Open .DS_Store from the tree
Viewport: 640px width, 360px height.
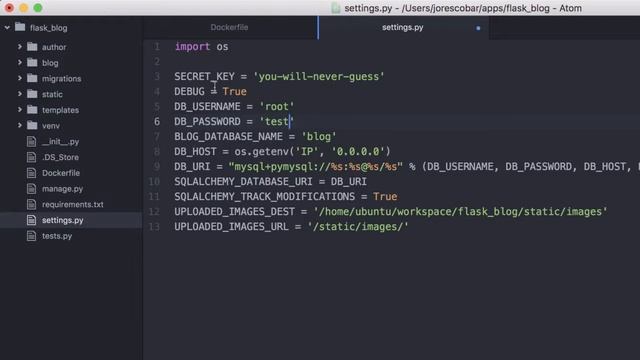pyautogui.click(x=60, y=157)
